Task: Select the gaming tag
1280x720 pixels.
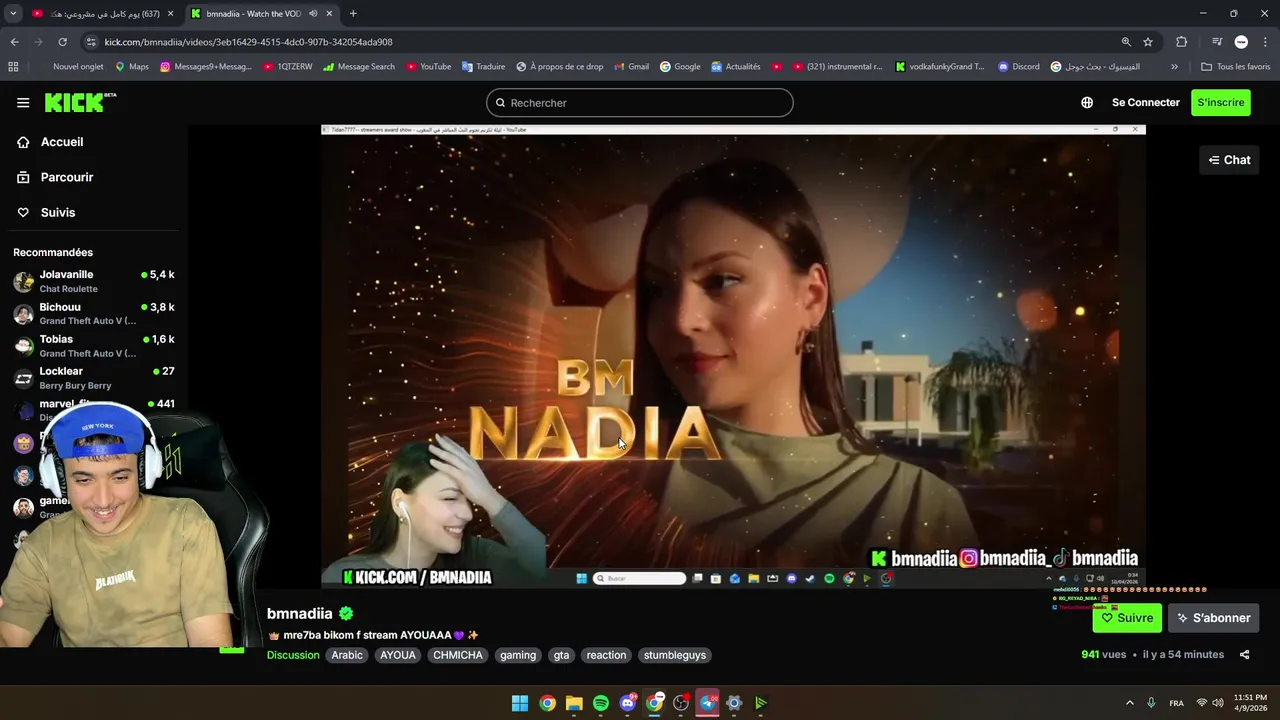Action: [518, 655]
